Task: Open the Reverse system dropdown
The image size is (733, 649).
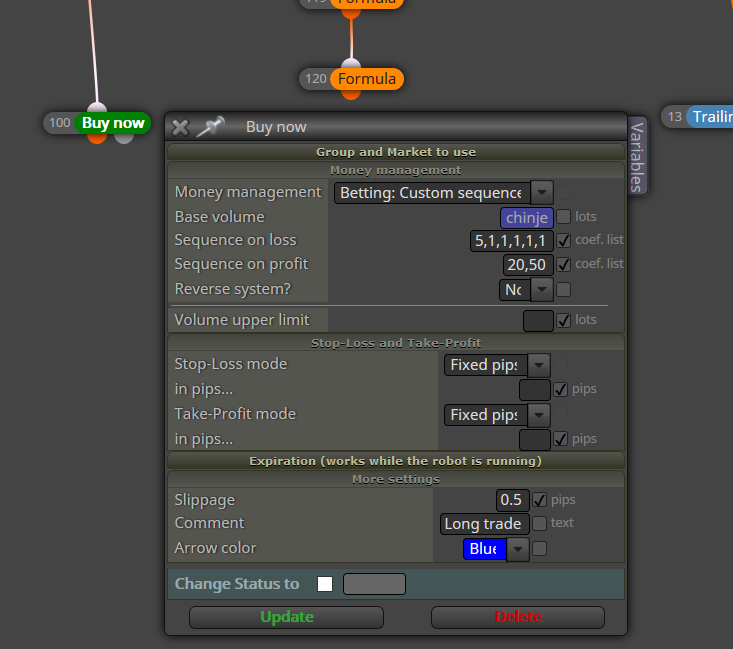Action: coord(526,290)
